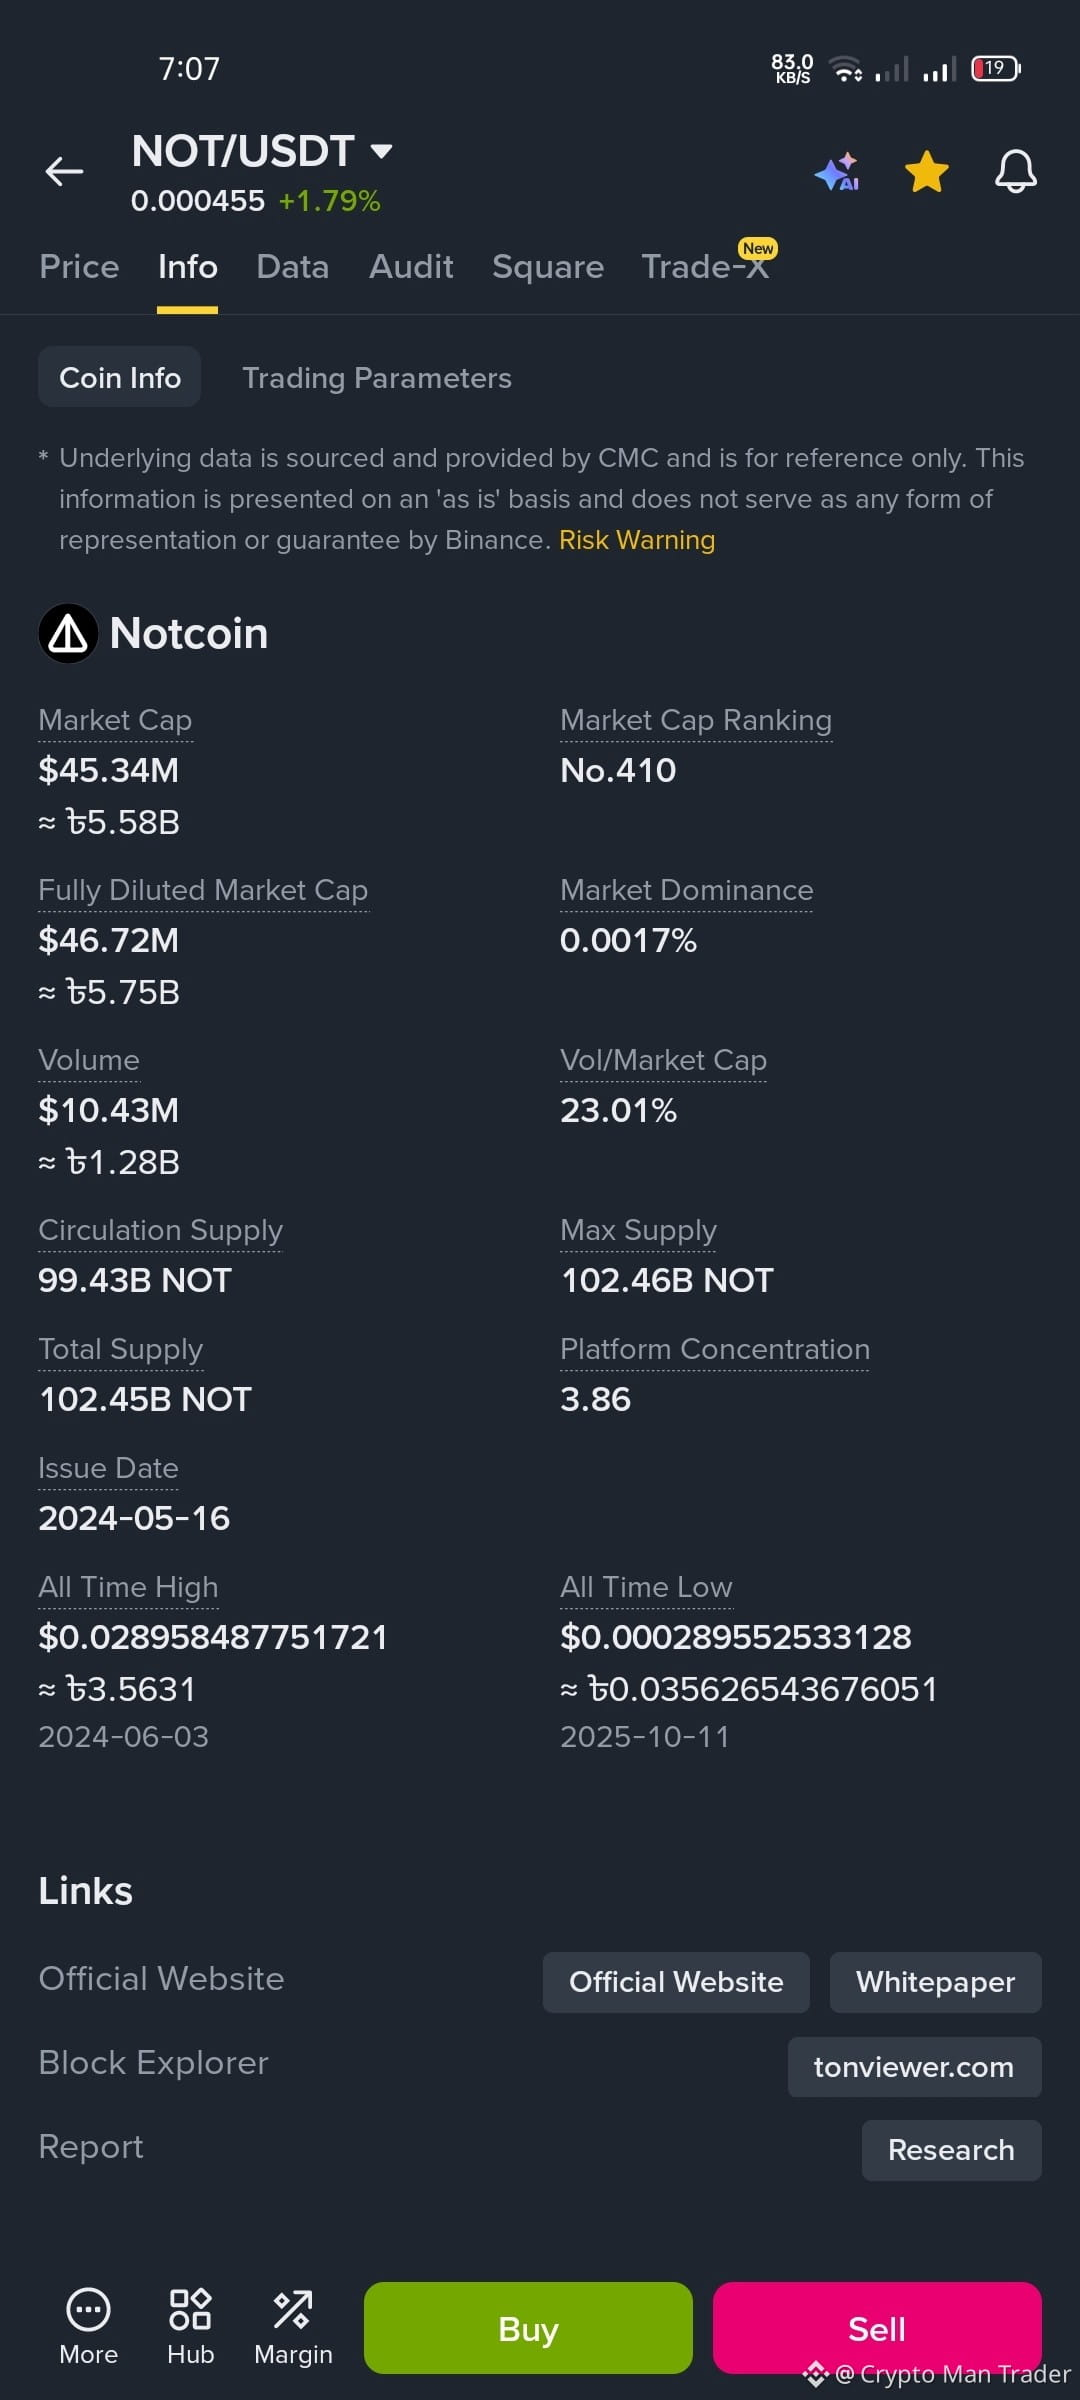Open the Trade-X tab
Viewport: 1080px width, 2400px height.
click(706, 265)
